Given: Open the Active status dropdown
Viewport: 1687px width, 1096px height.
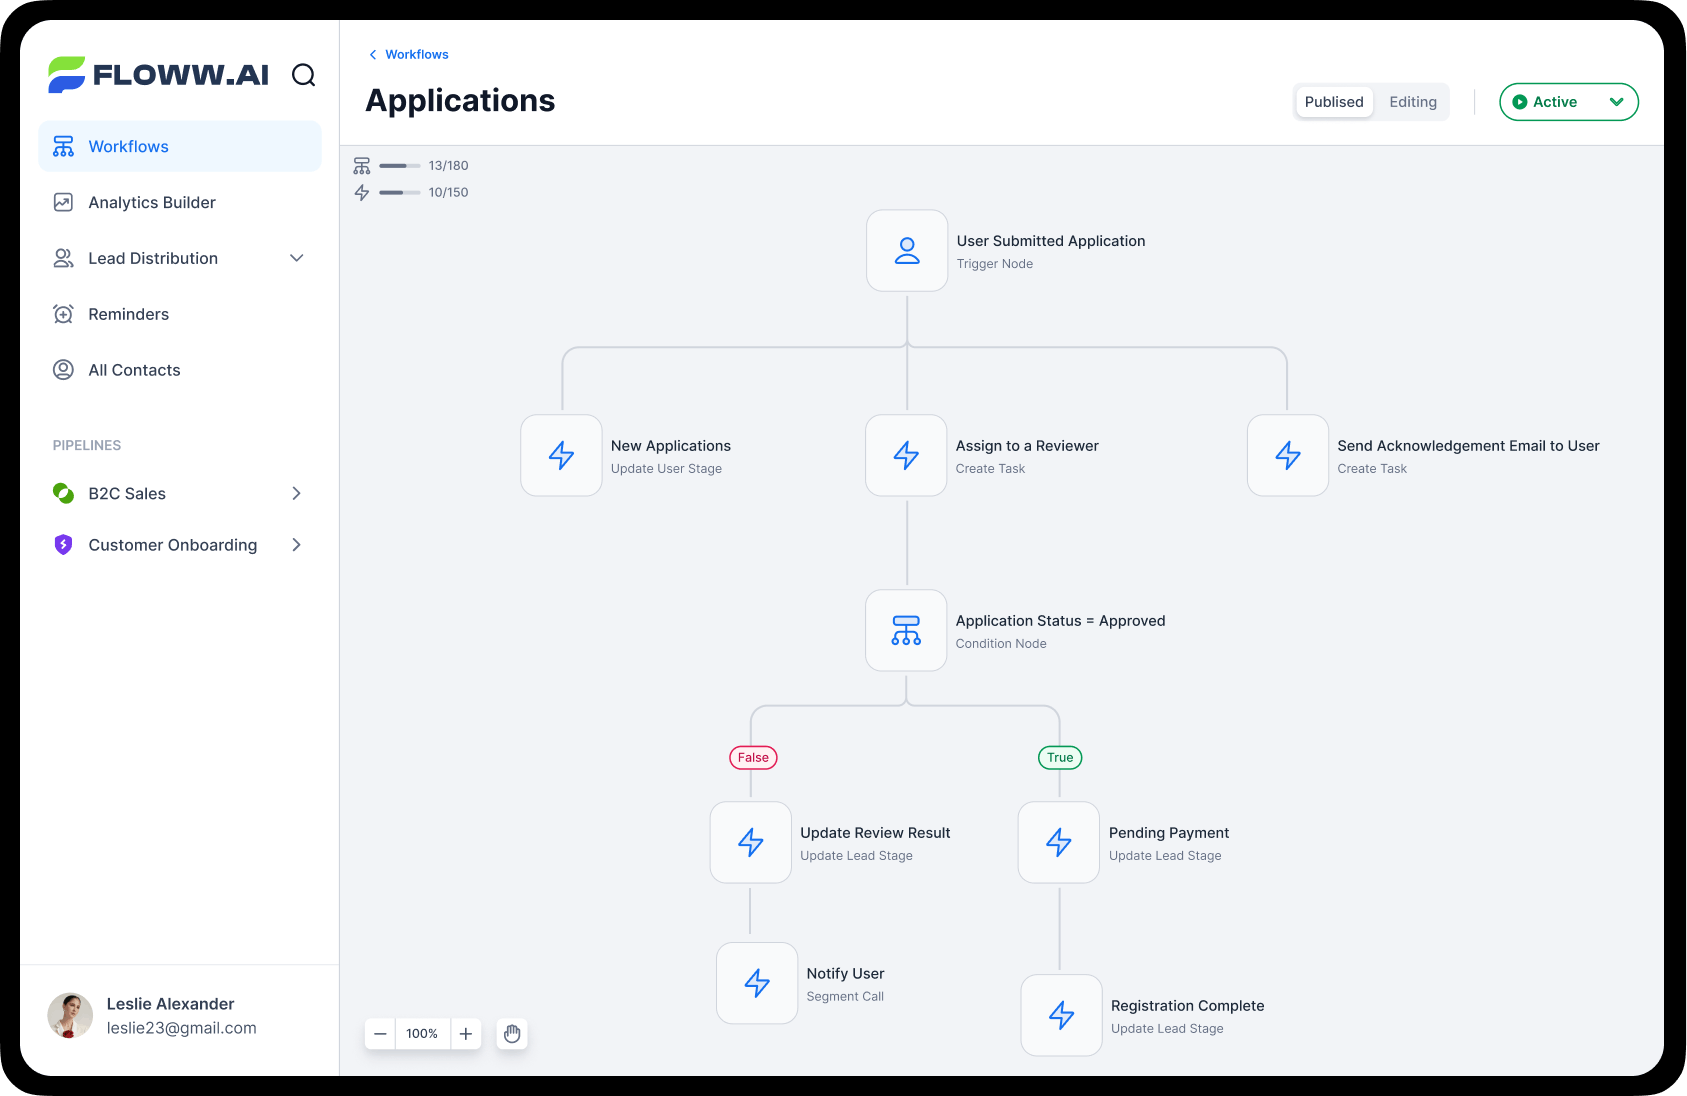Looking at the screenshot, I should (x=1568, y=102).
